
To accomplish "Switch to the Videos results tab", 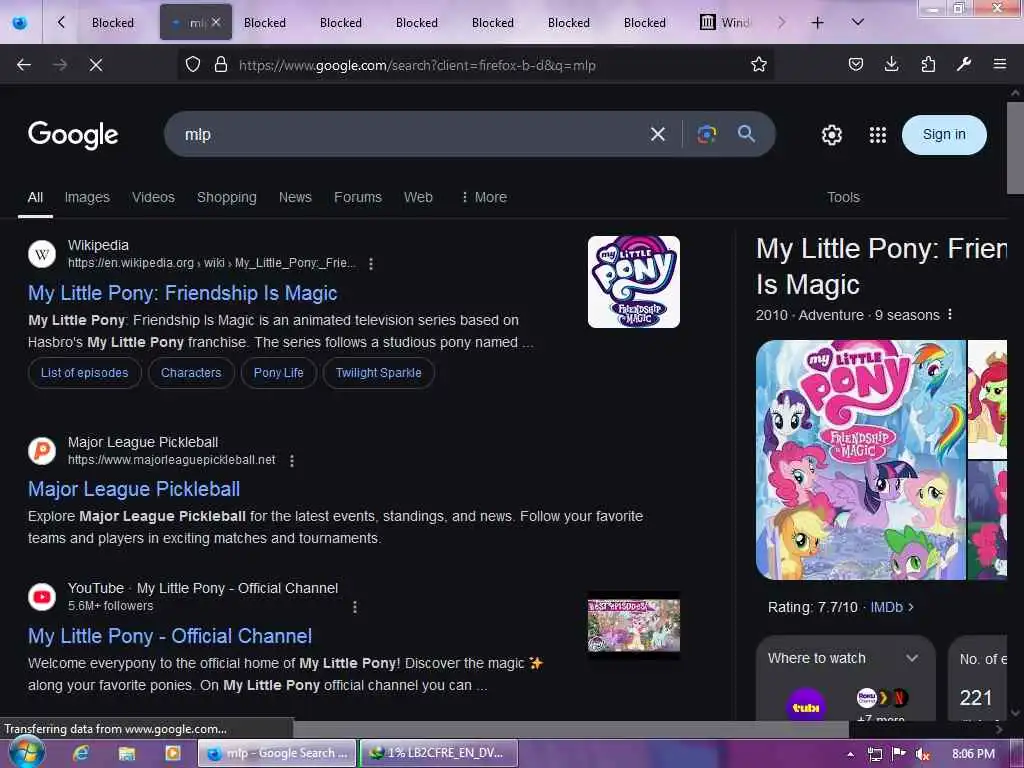I will (x=153, y=197).
